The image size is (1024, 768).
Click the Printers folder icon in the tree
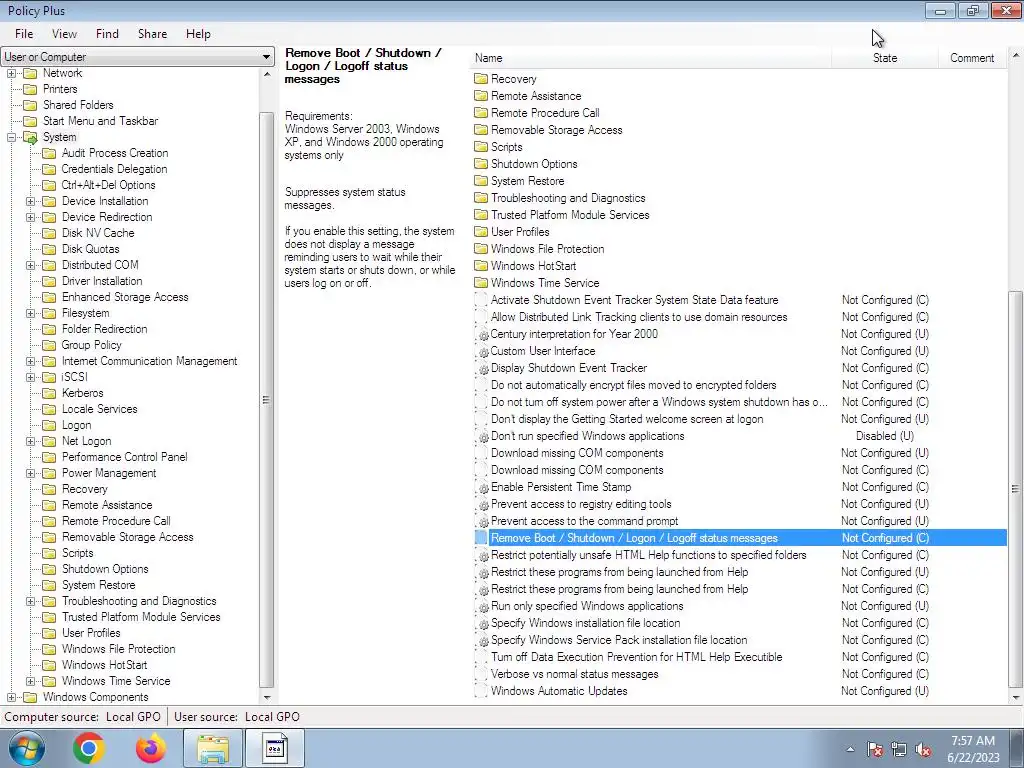pos(30,89)
